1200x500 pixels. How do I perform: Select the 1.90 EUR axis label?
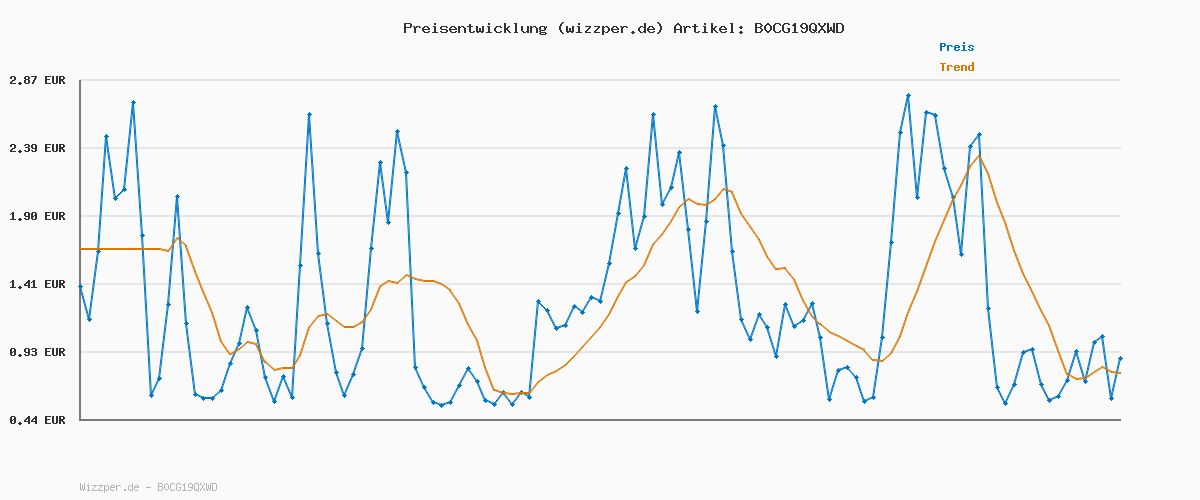37,216
